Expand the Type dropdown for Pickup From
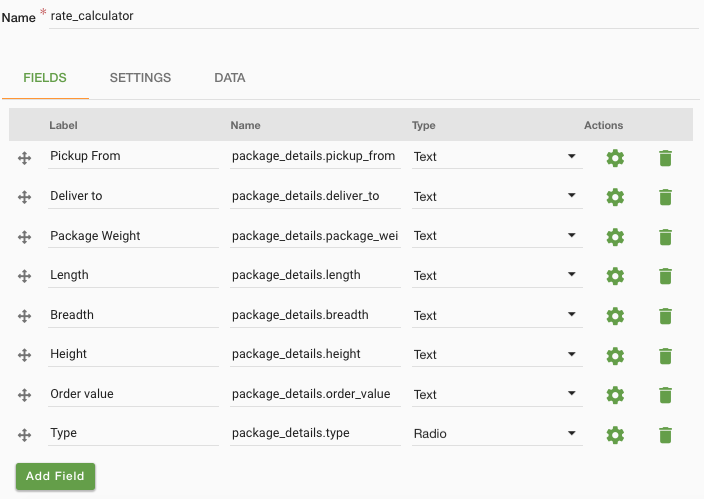The width and height of the screenshot is (704, 499). [x=497, y=157]
